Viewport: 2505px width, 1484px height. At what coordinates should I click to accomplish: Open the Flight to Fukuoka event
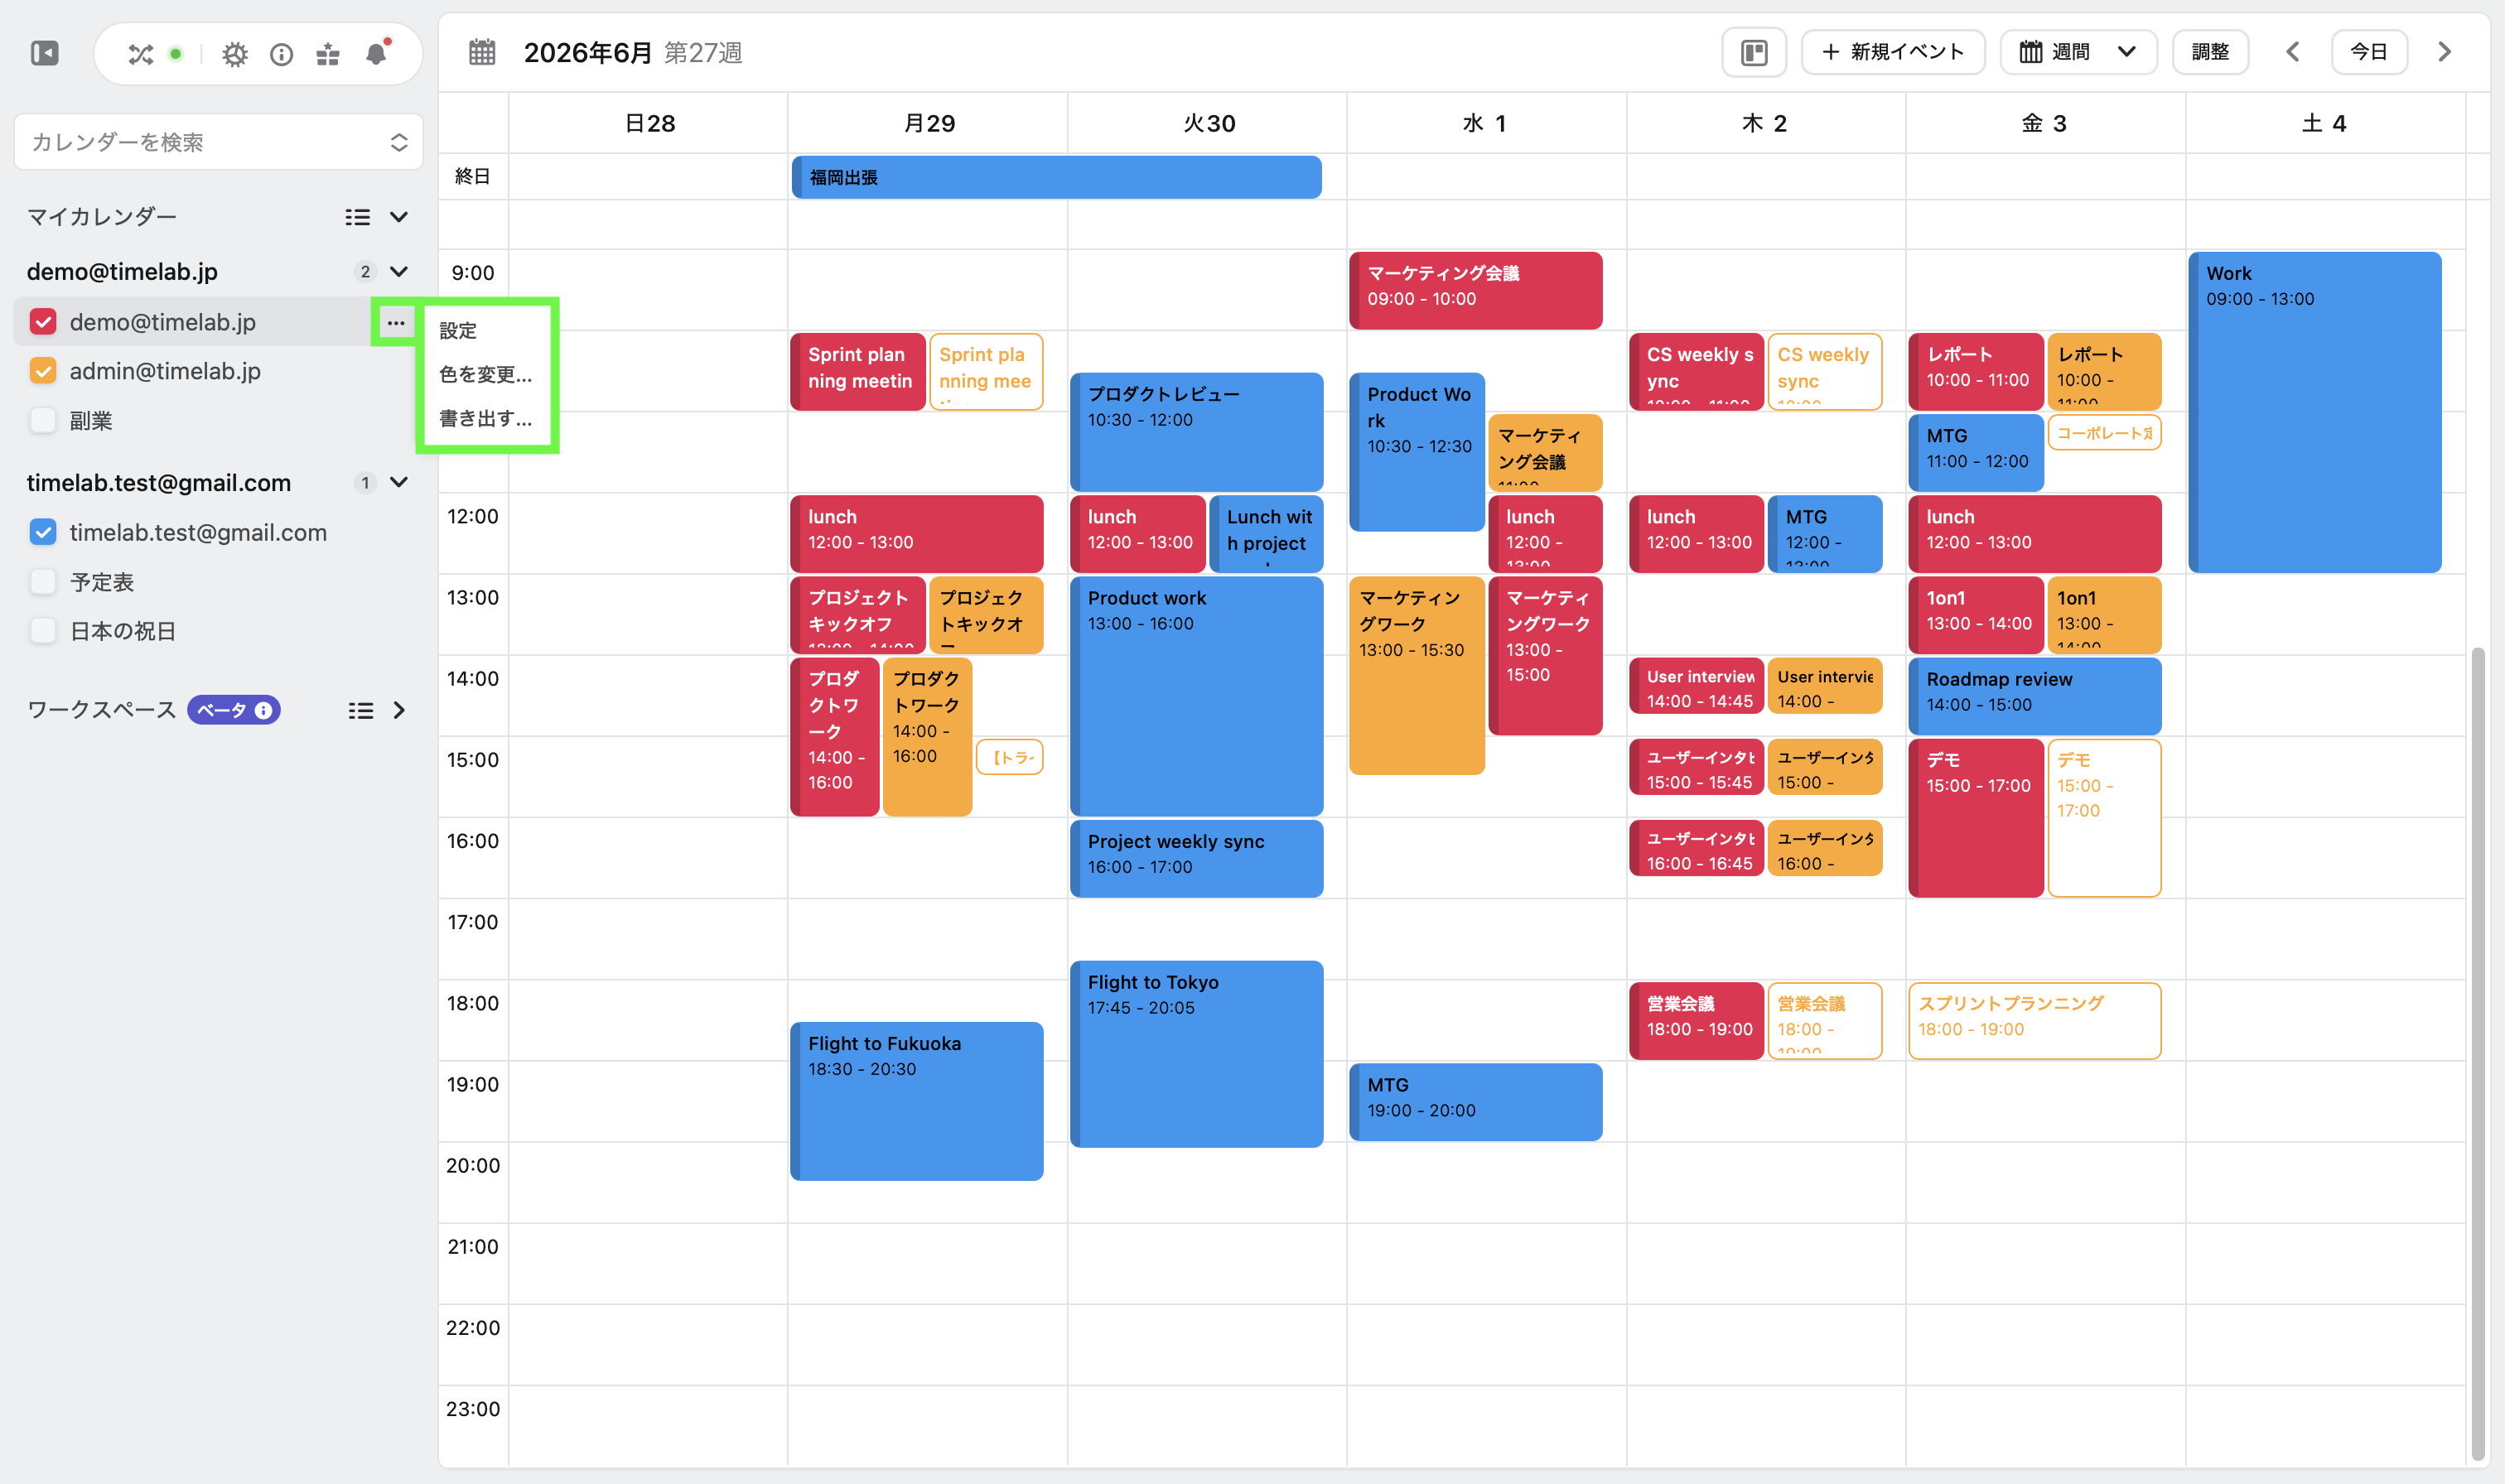[x=917, y=1101]
